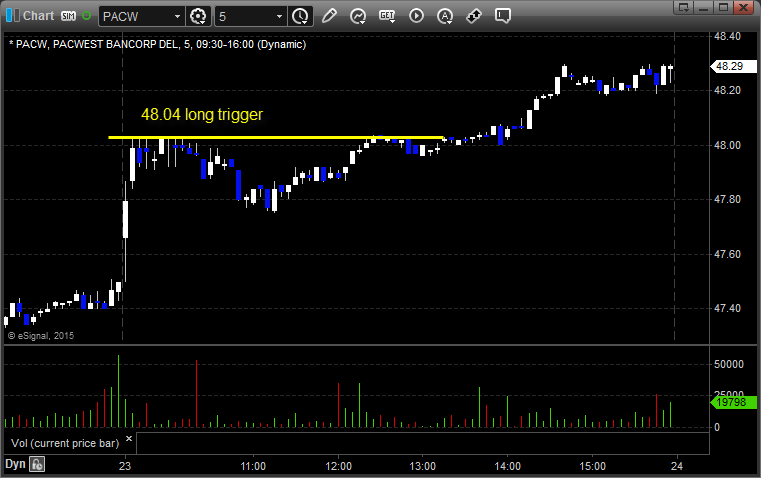Click the 12:00 time axis label
The image size is (761, 478).
pyautogui.click(x=338, y=466)
